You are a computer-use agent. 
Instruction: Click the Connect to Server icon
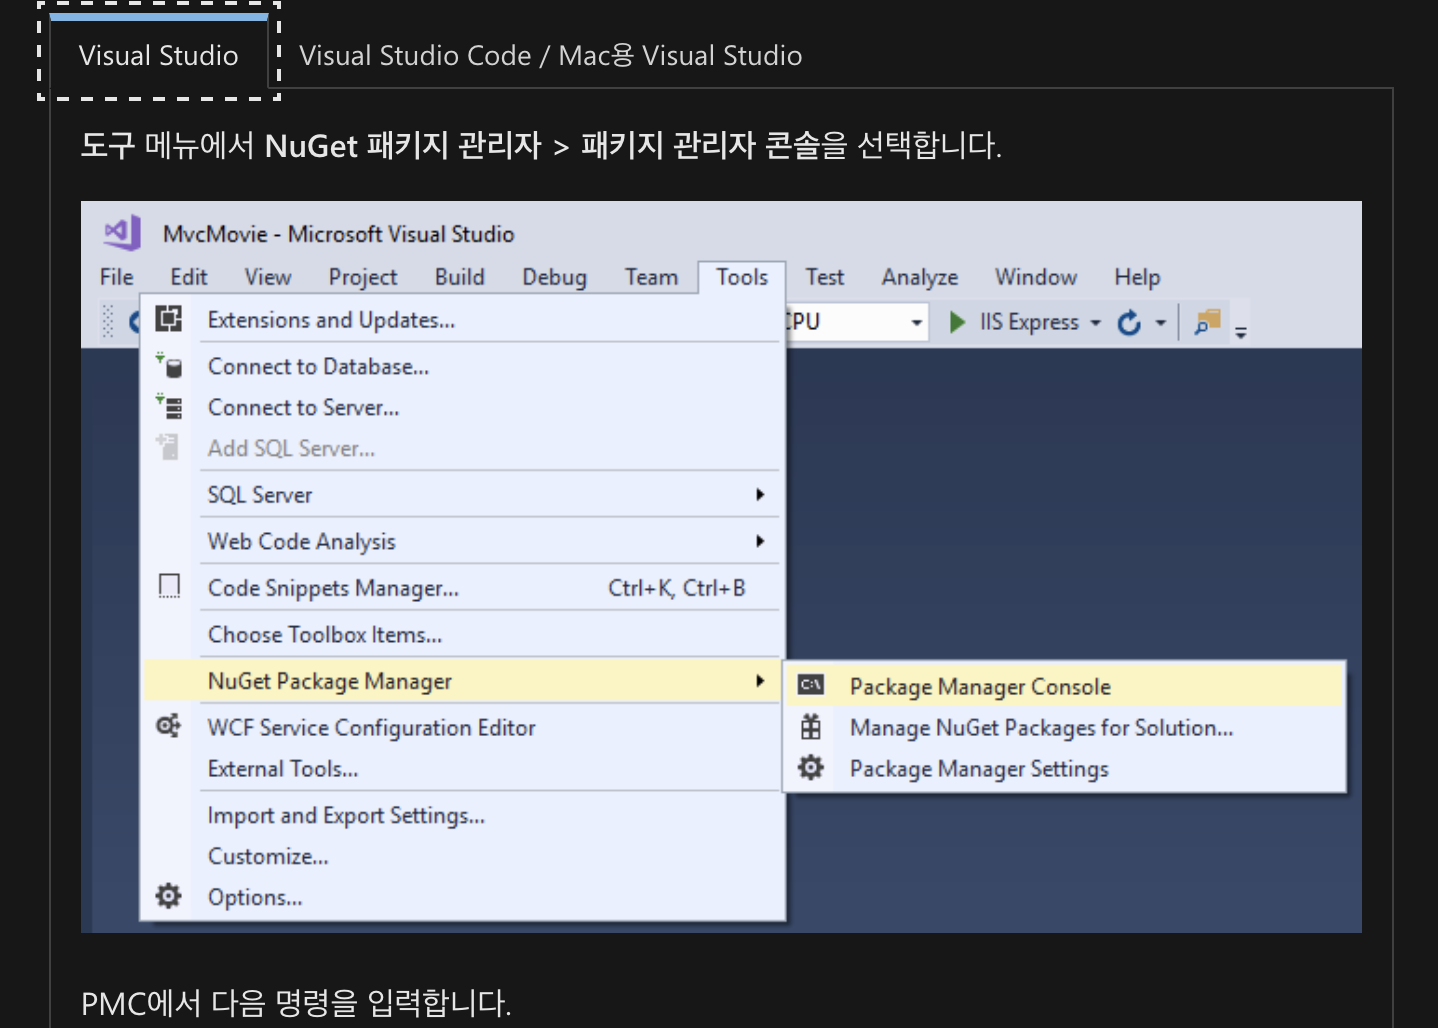(x=169, y=407)
